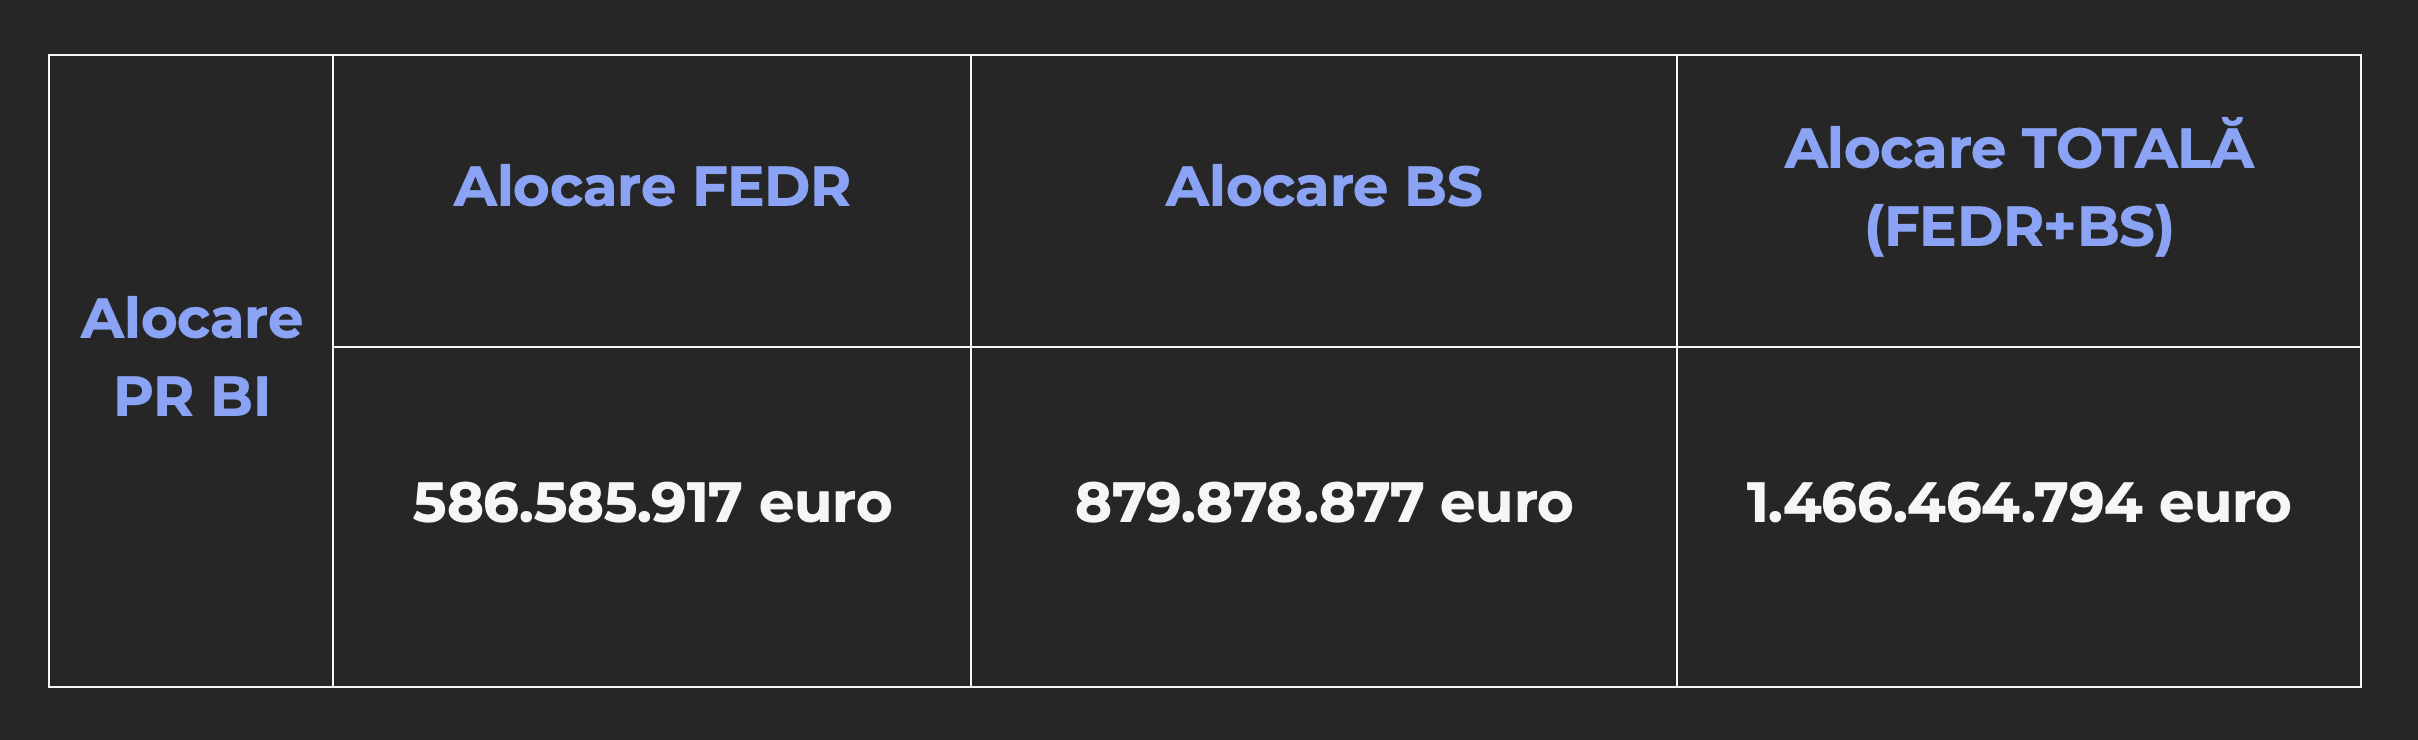
Task: Click the number 1.466.464.794
Action: pyautogui.click(x=1944, y=502)
